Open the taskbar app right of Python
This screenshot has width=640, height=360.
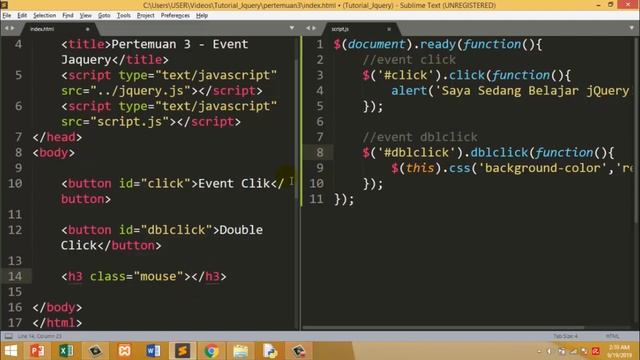pos(298,351)
